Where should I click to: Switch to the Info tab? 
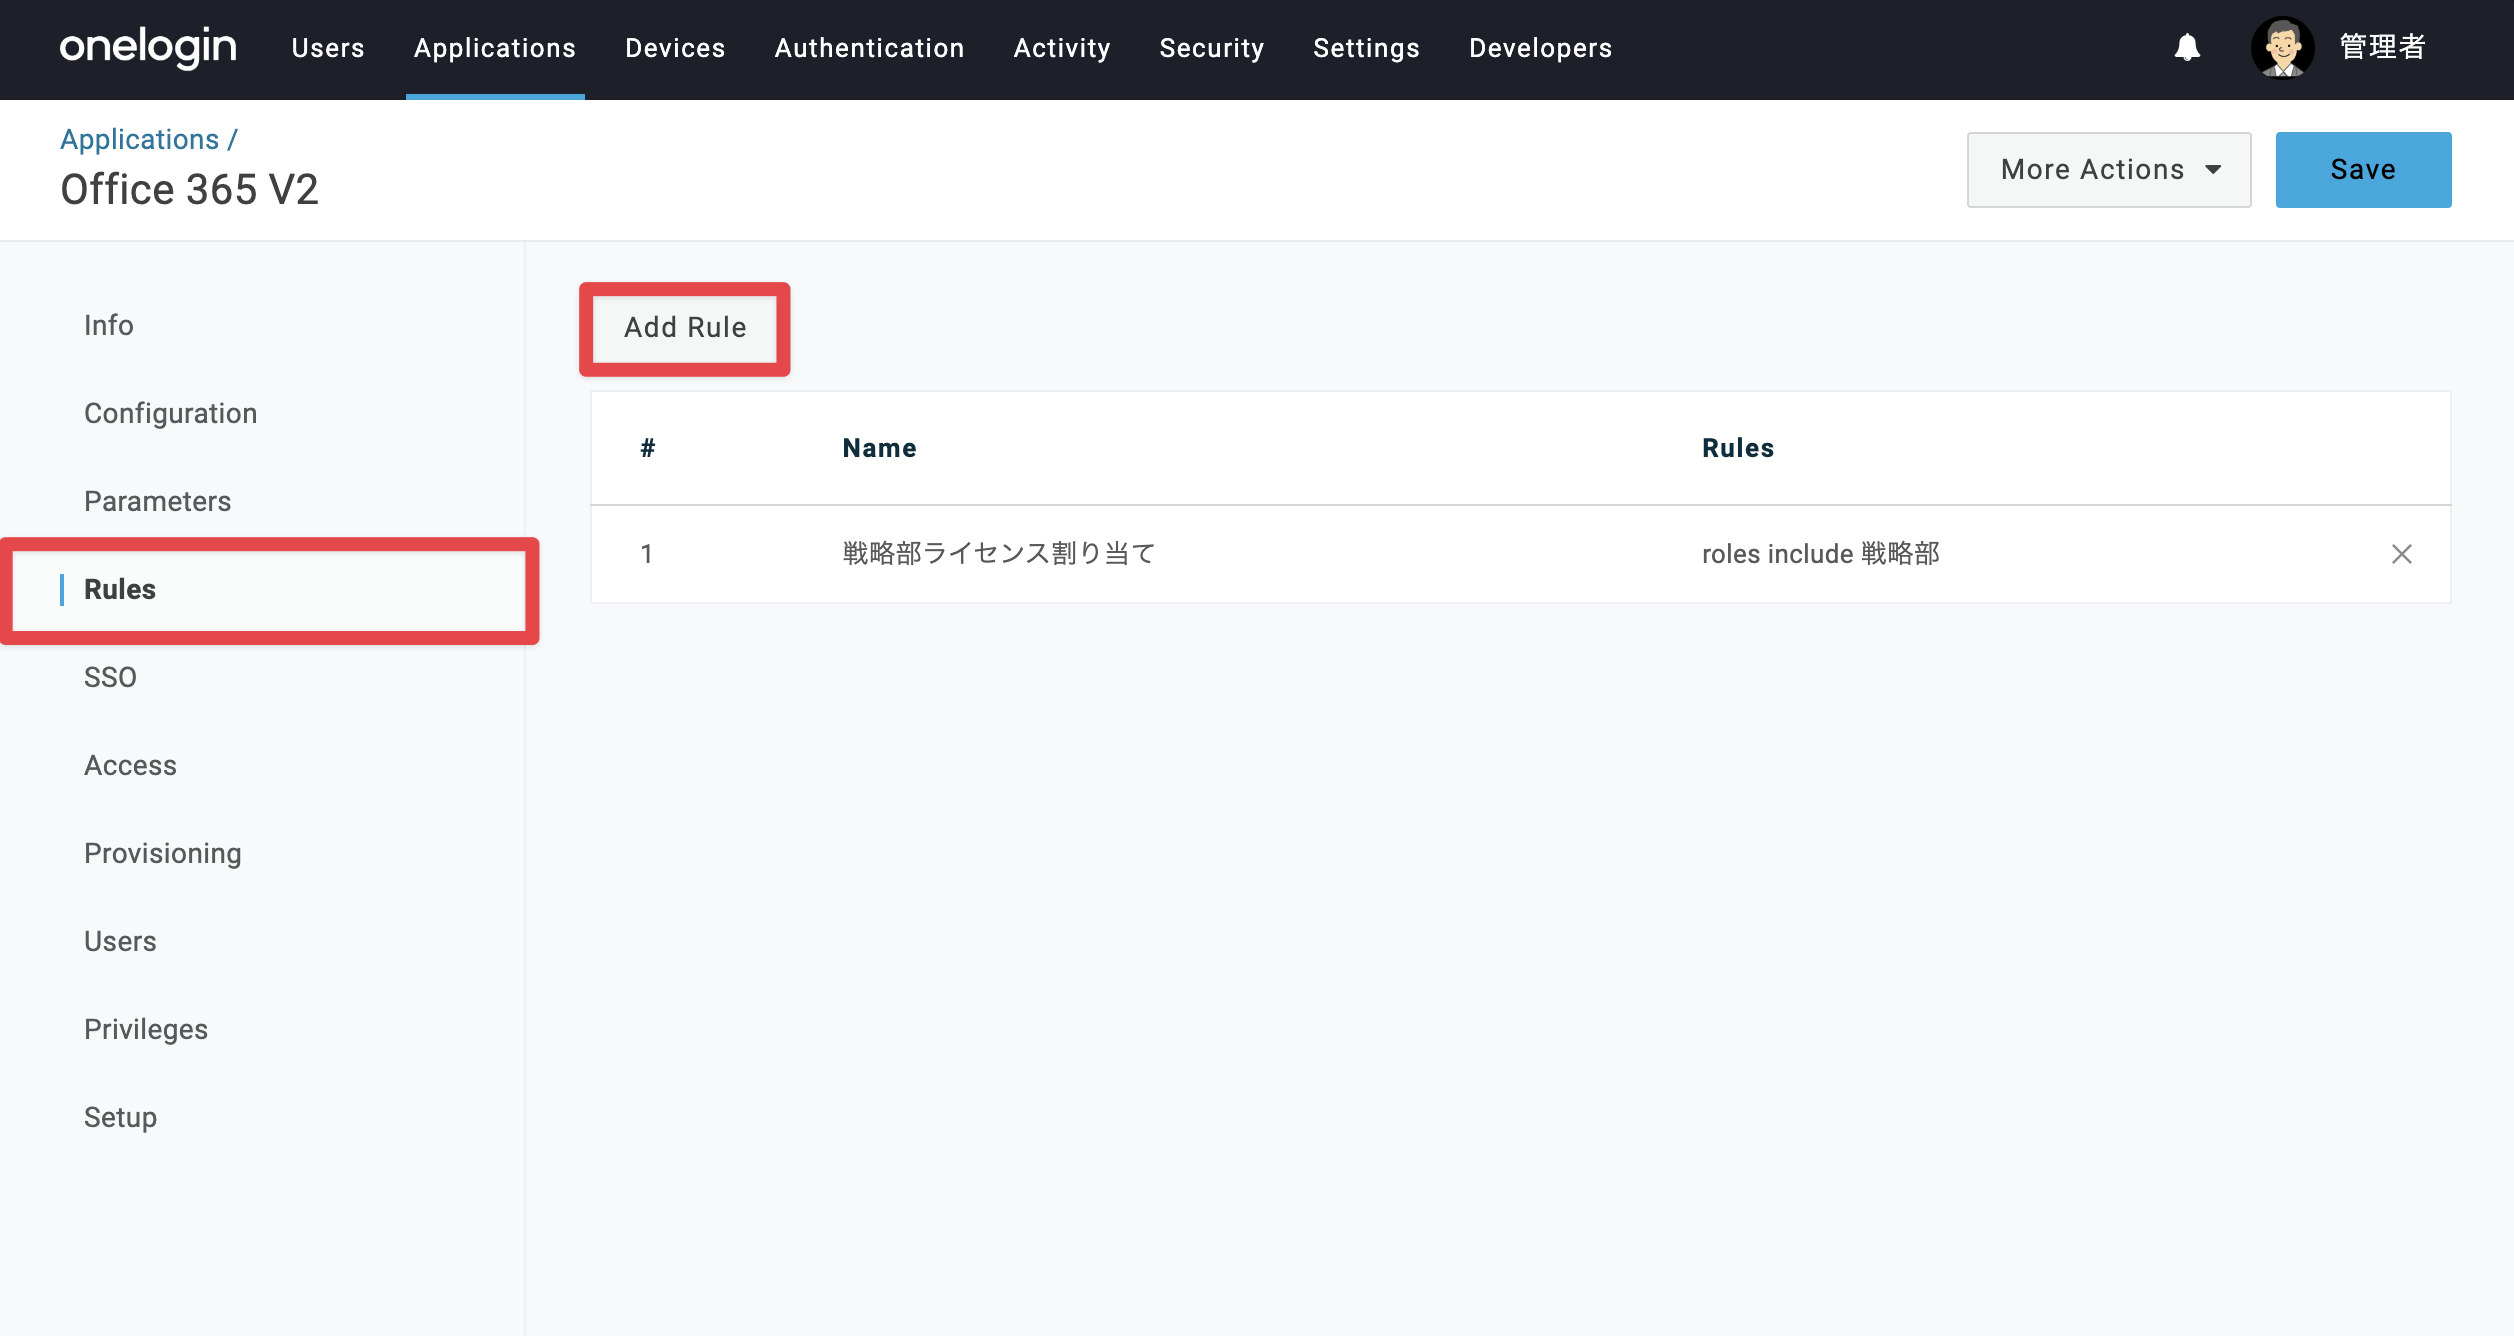tap(109, 326)
